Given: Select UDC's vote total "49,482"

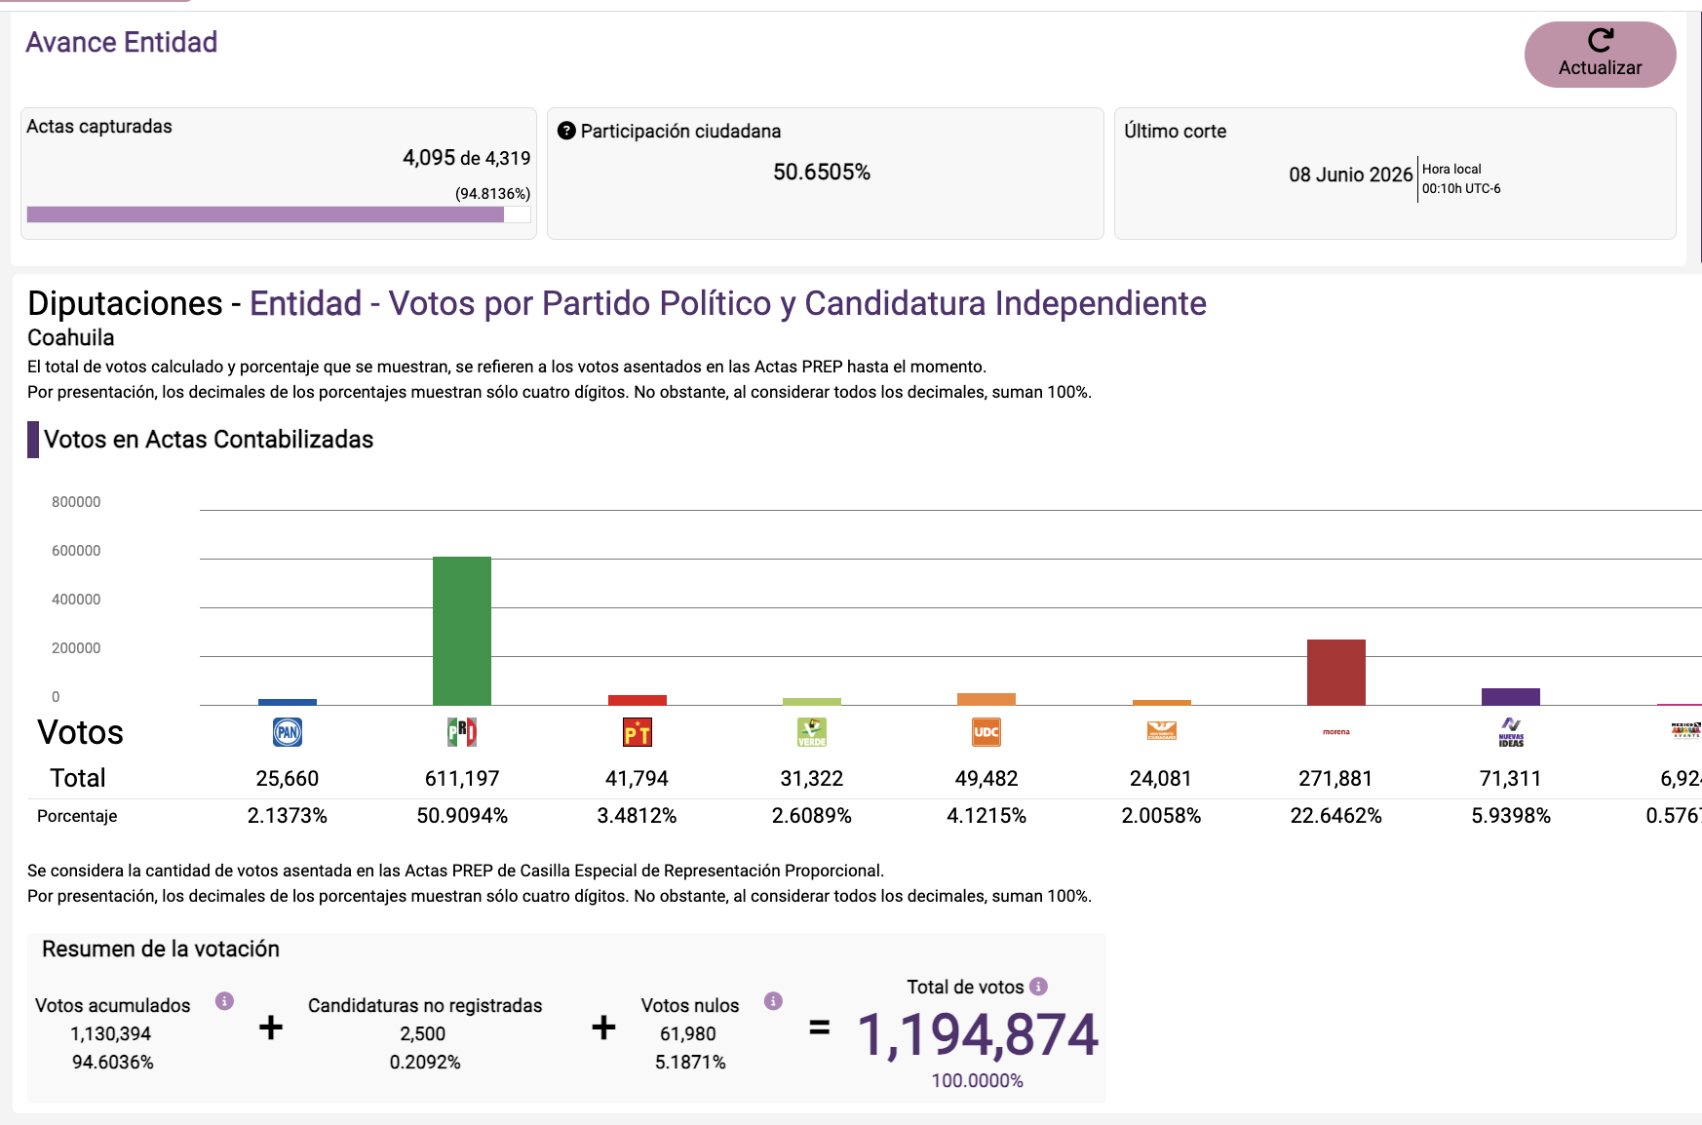Looking at the screenshot, I should pos(986,778).
